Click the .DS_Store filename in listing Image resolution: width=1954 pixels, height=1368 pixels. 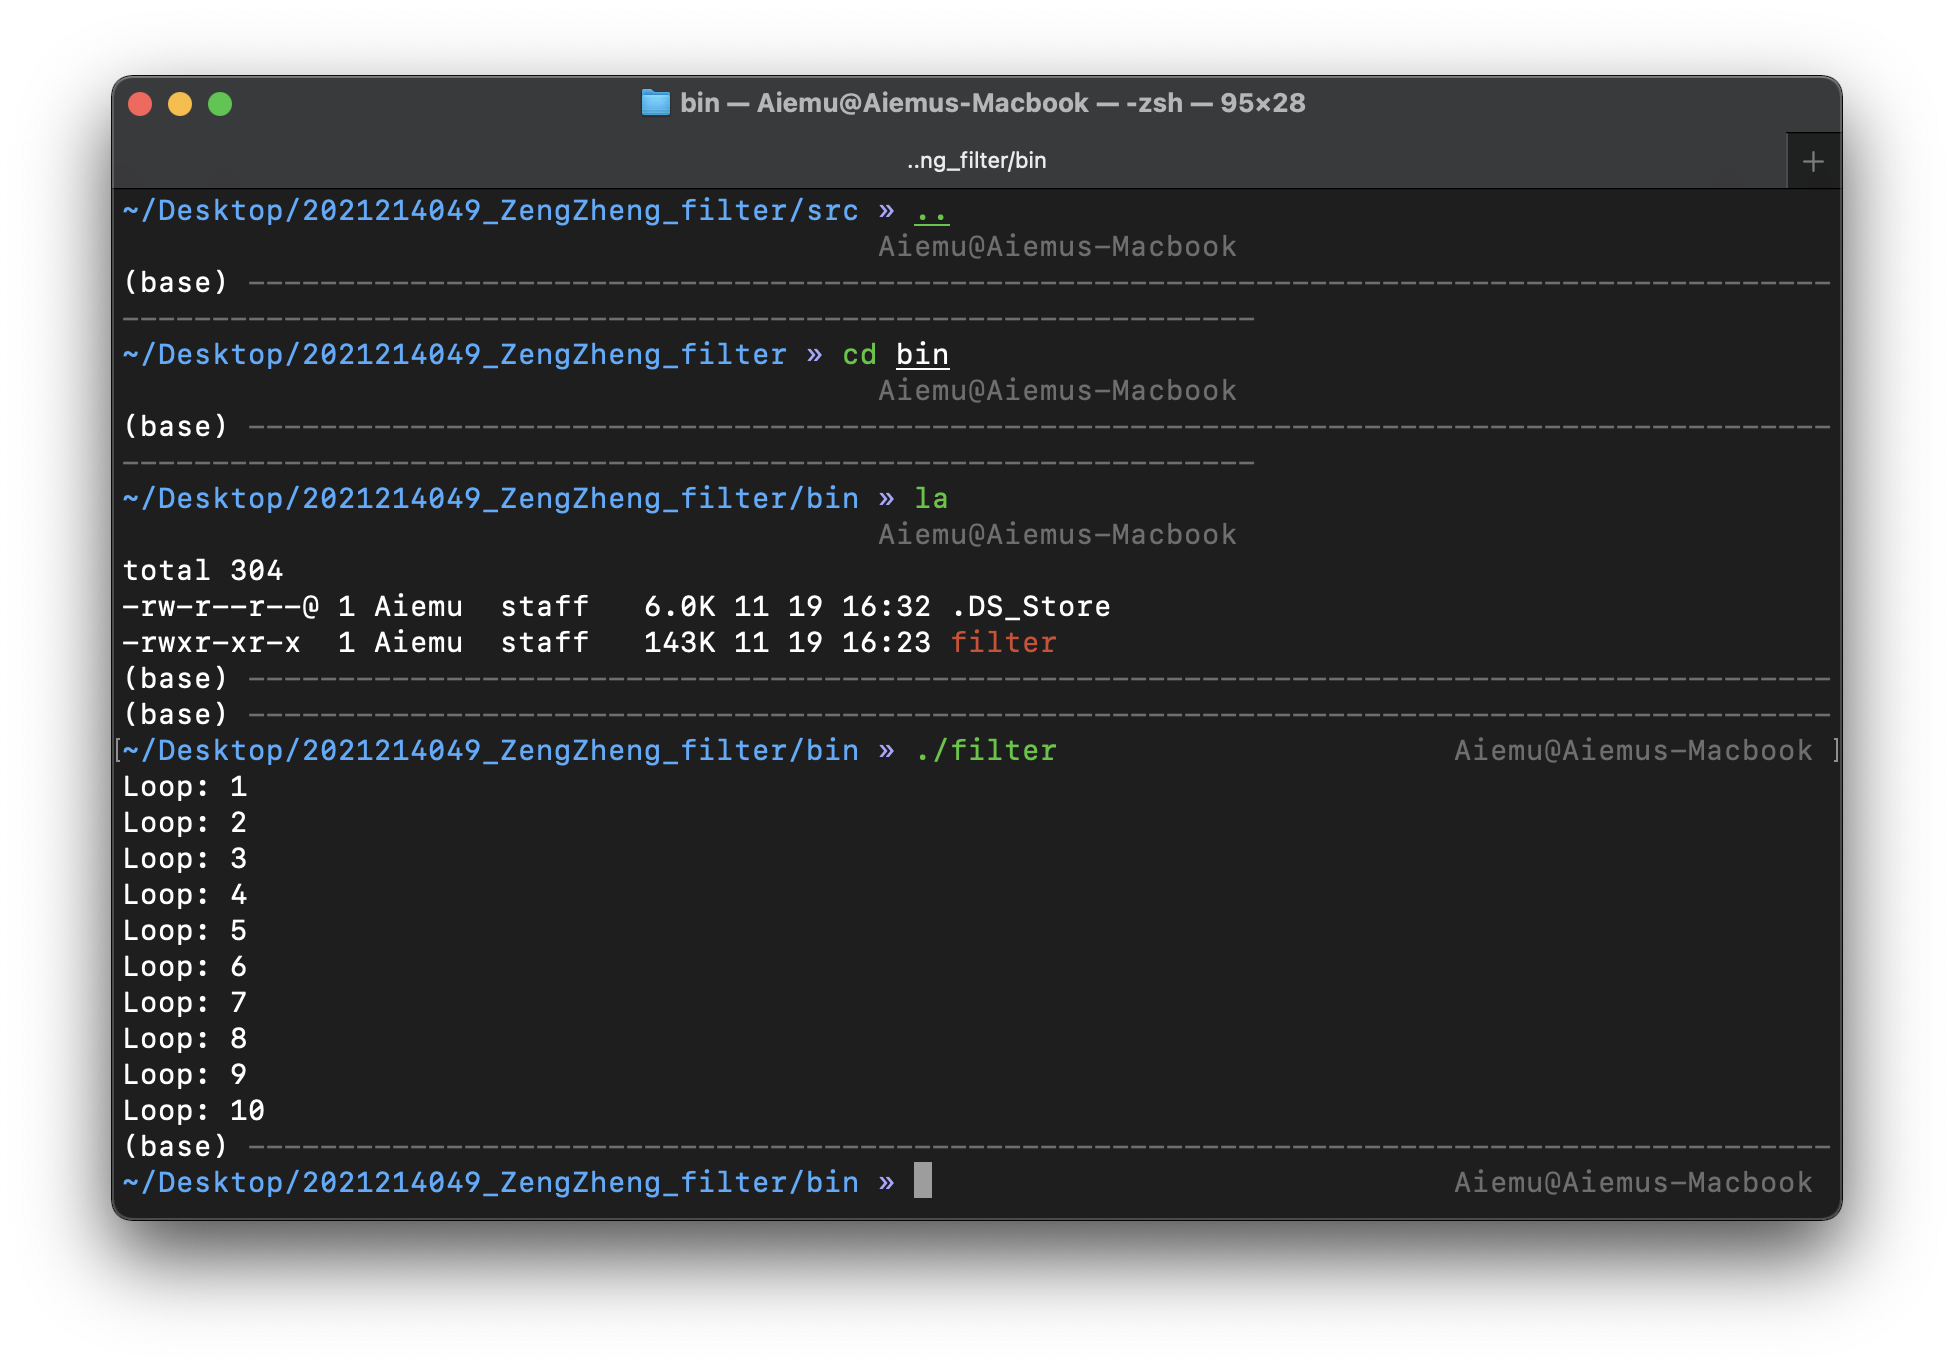tap(1030, 606)
